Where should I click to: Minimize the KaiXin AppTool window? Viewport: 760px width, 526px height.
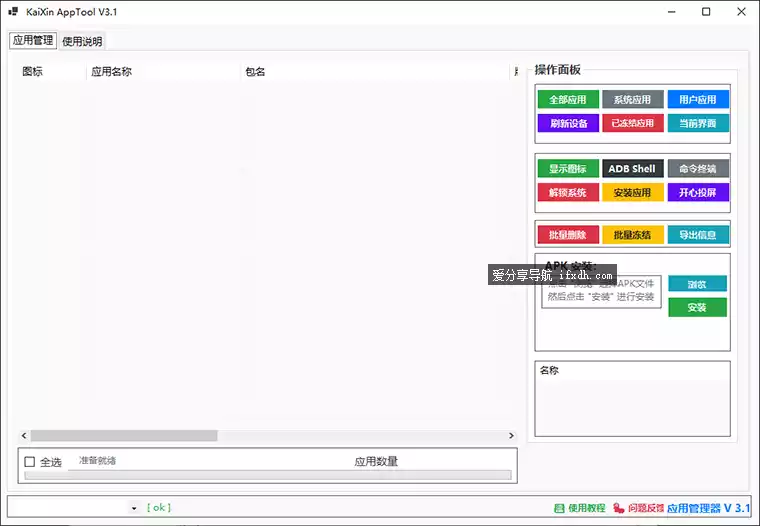[671, 12]
